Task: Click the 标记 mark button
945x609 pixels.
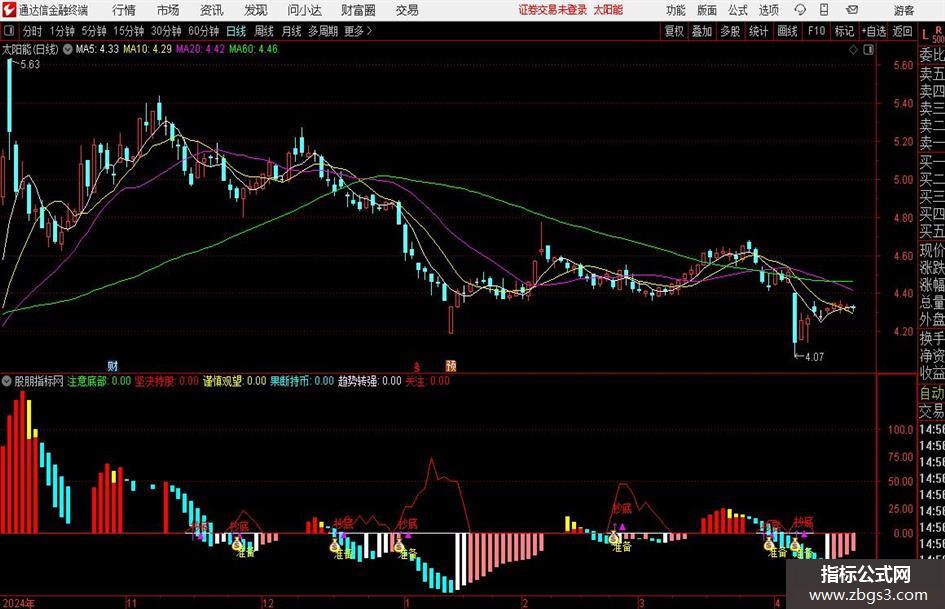Action: (x=844, y=31)
